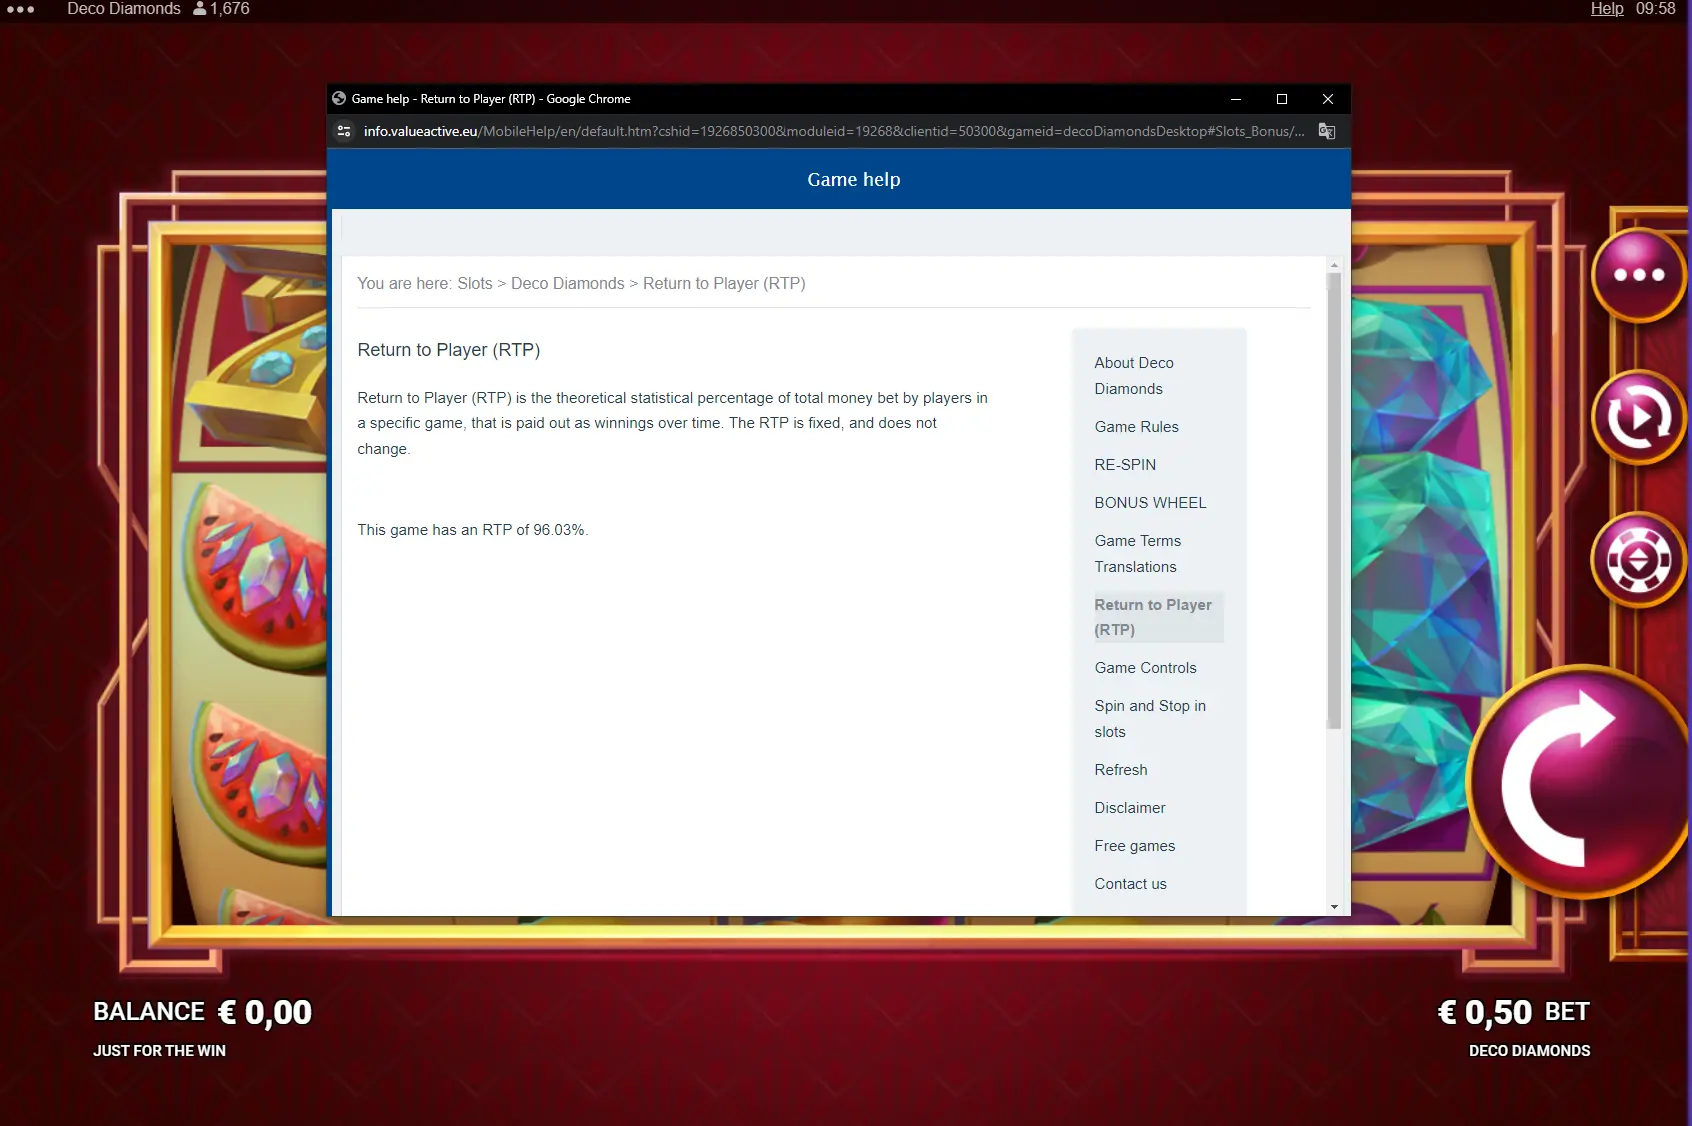
Task: Click the autoplay circular arrow button
Action: click(x=1639, y=417)
